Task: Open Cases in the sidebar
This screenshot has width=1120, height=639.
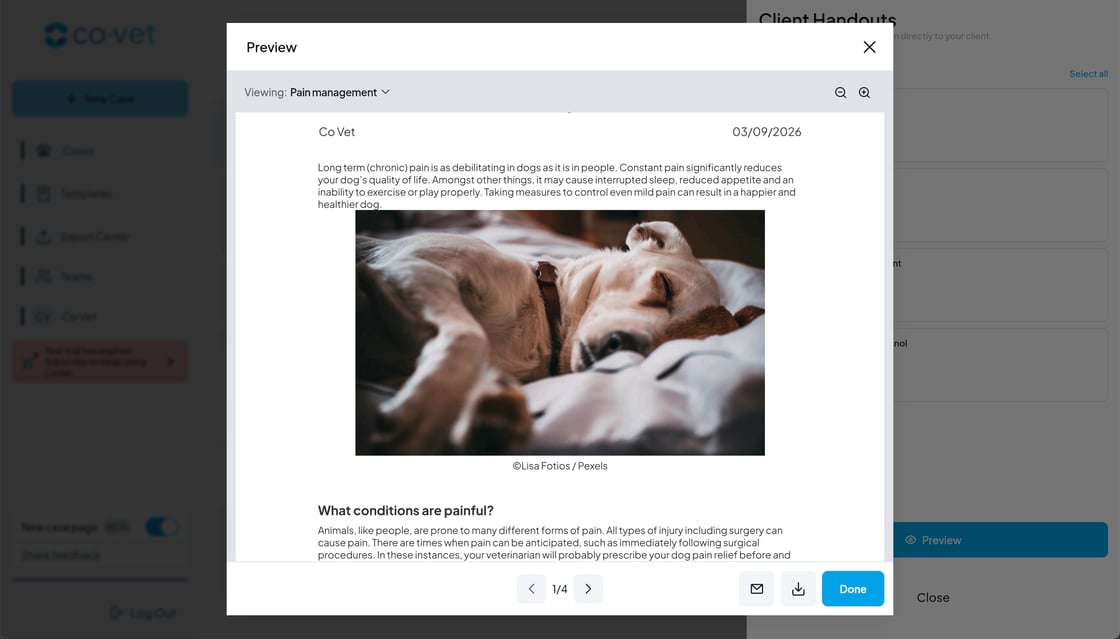Action: coord(78,151)
